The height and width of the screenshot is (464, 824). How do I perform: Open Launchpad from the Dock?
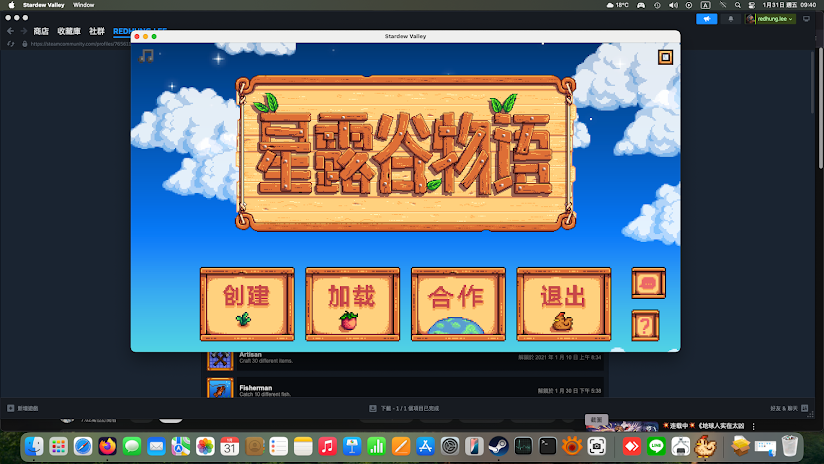click(58, 447)
